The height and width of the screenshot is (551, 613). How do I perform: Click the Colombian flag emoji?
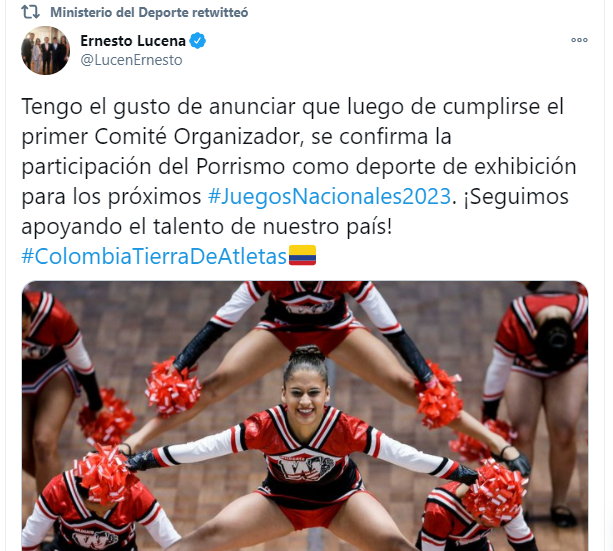pos(302,255)
